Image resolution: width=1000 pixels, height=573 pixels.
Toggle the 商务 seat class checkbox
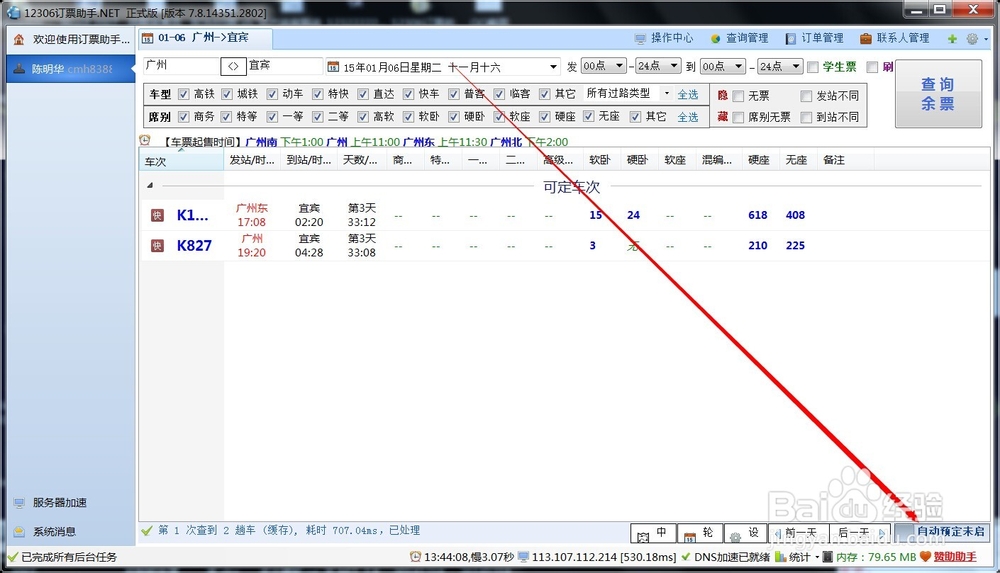[184, 117]
